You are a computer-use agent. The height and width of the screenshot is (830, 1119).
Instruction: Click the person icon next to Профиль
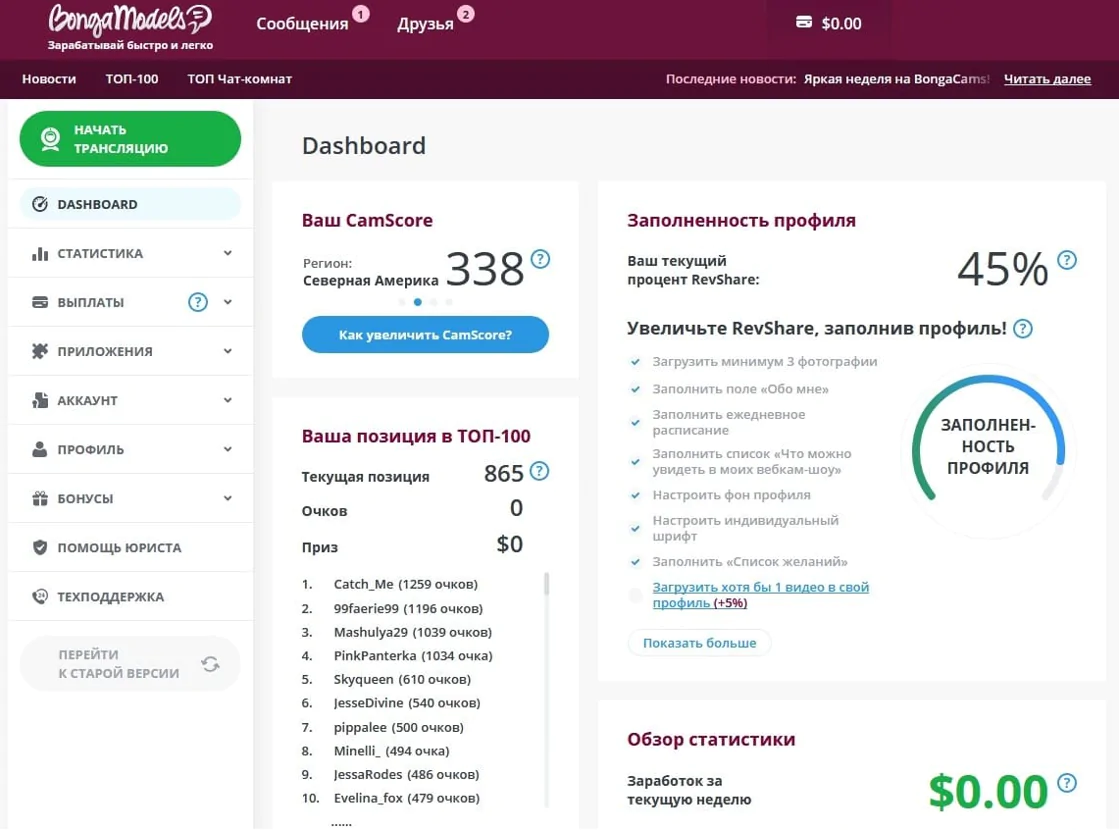[x=40, y=449]
